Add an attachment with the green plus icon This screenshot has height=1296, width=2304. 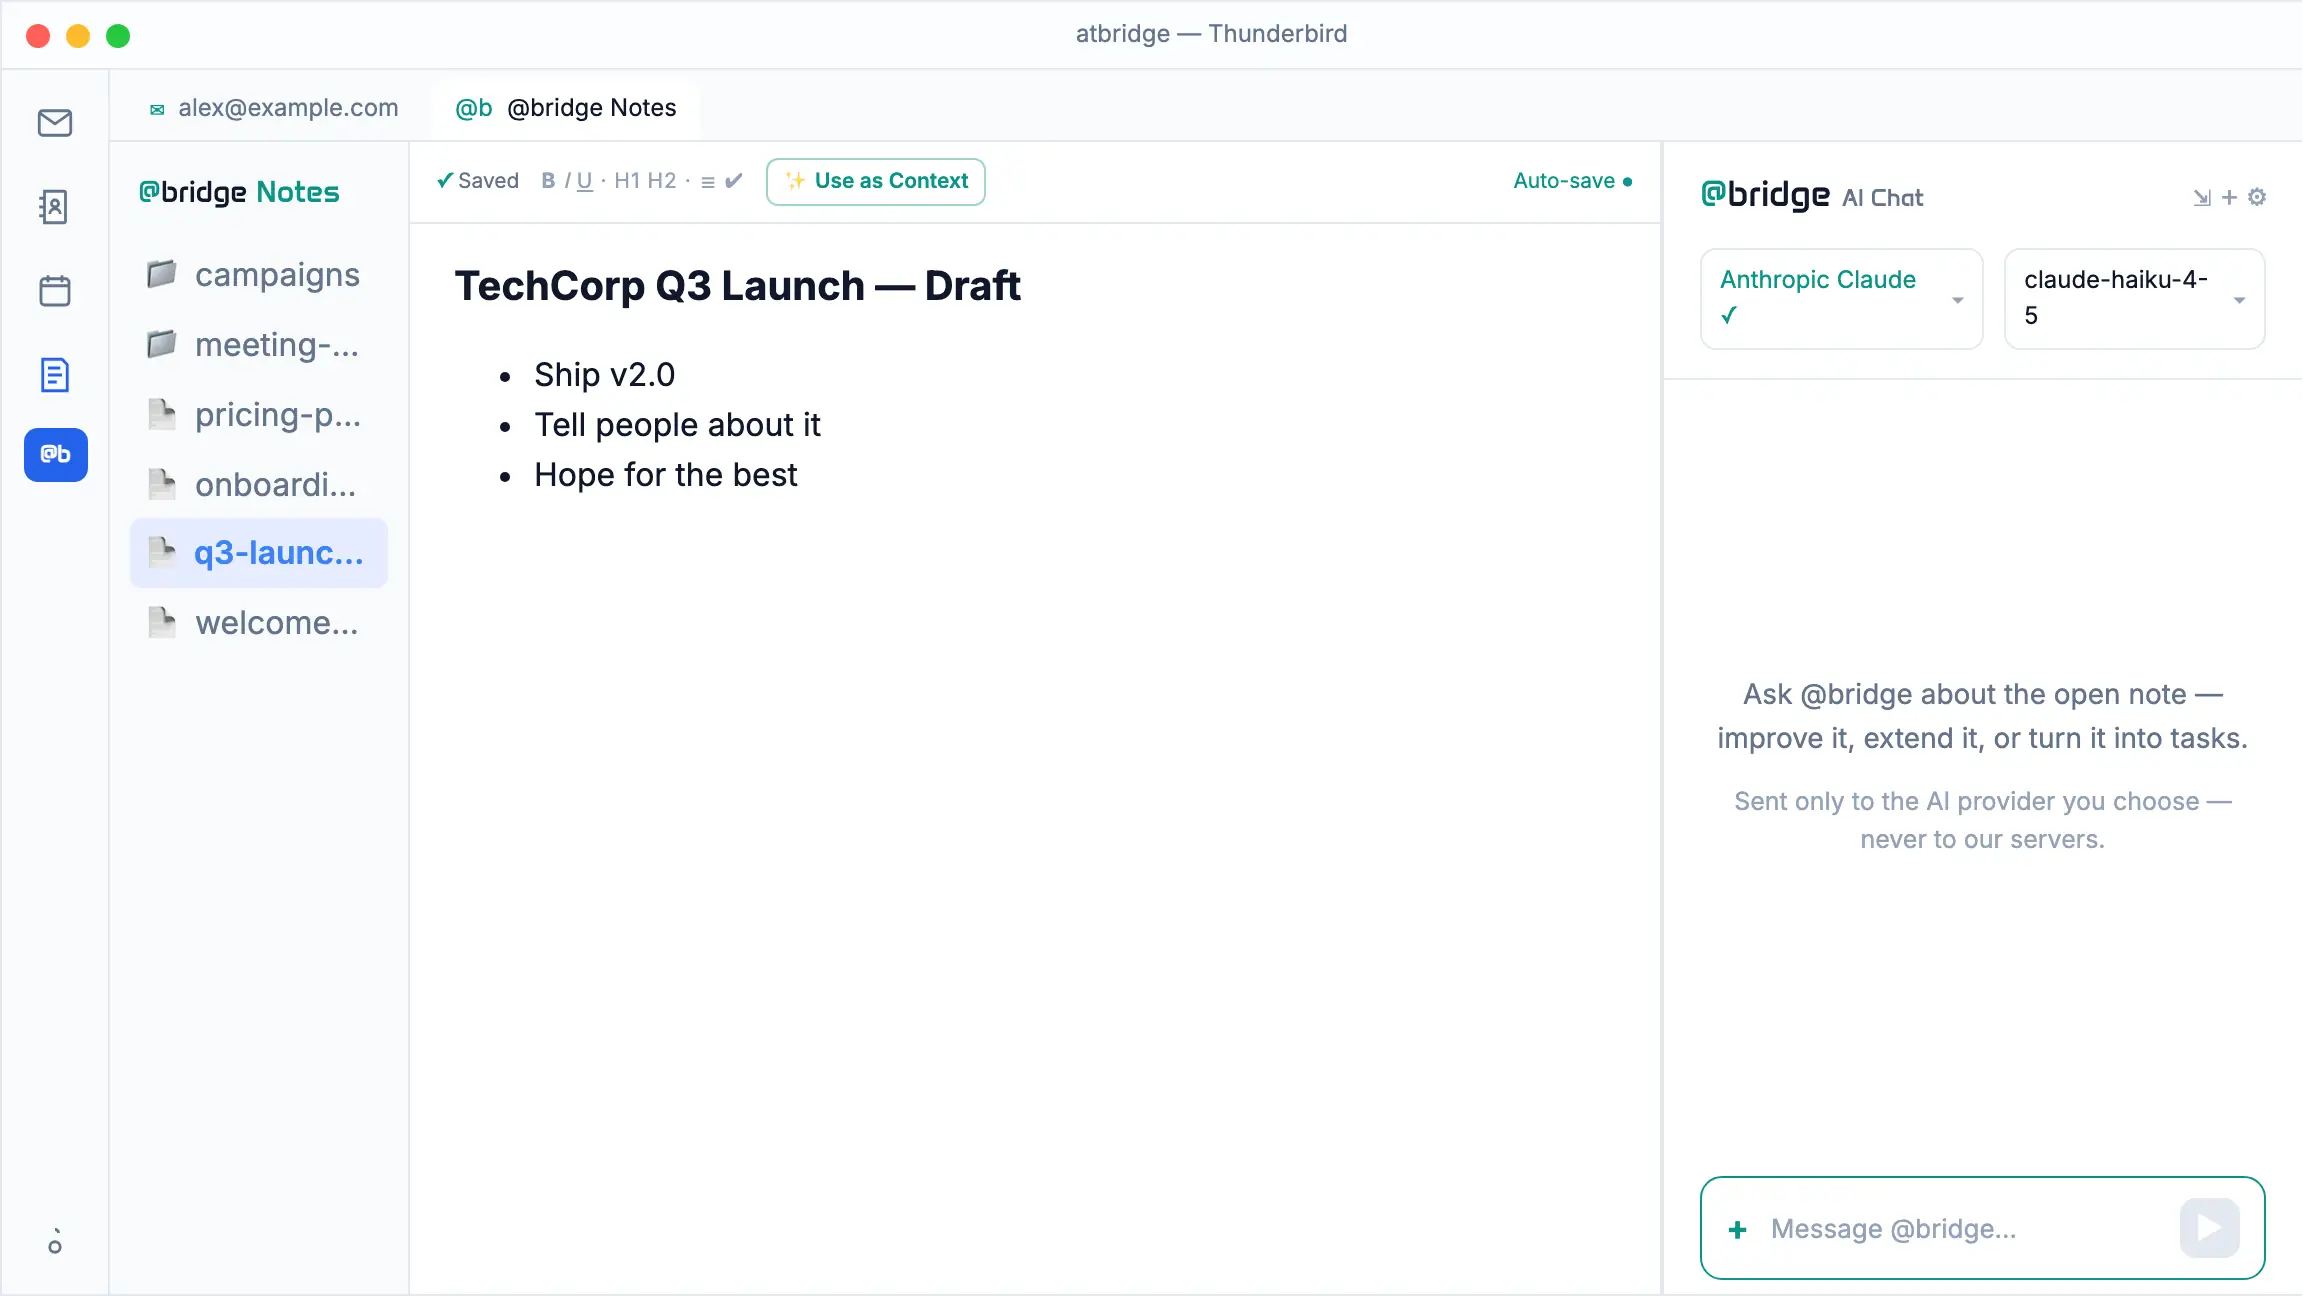click(1738, 1229)
